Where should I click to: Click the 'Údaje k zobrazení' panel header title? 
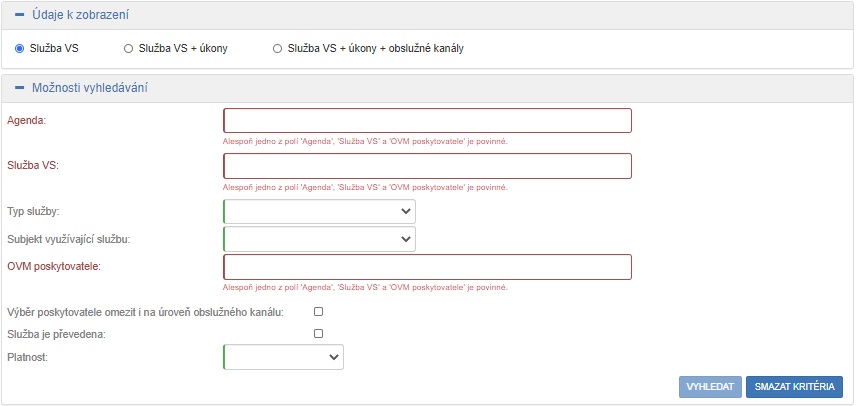coord(80,15)
